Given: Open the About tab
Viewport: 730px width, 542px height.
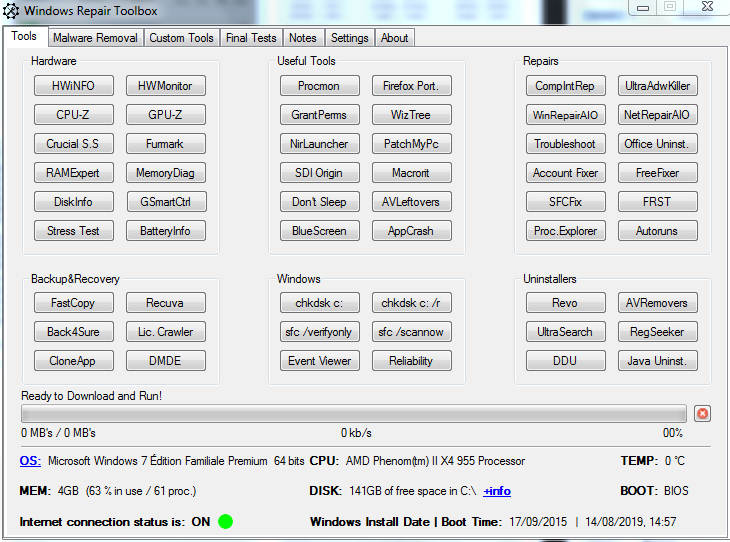Looking at the screenshot, I should coord(394,38).
